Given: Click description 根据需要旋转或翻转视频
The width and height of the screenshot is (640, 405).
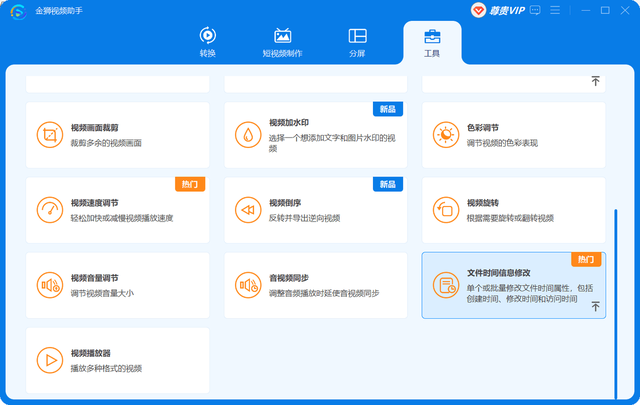Looking at the screenshot, I should (510, 218).
